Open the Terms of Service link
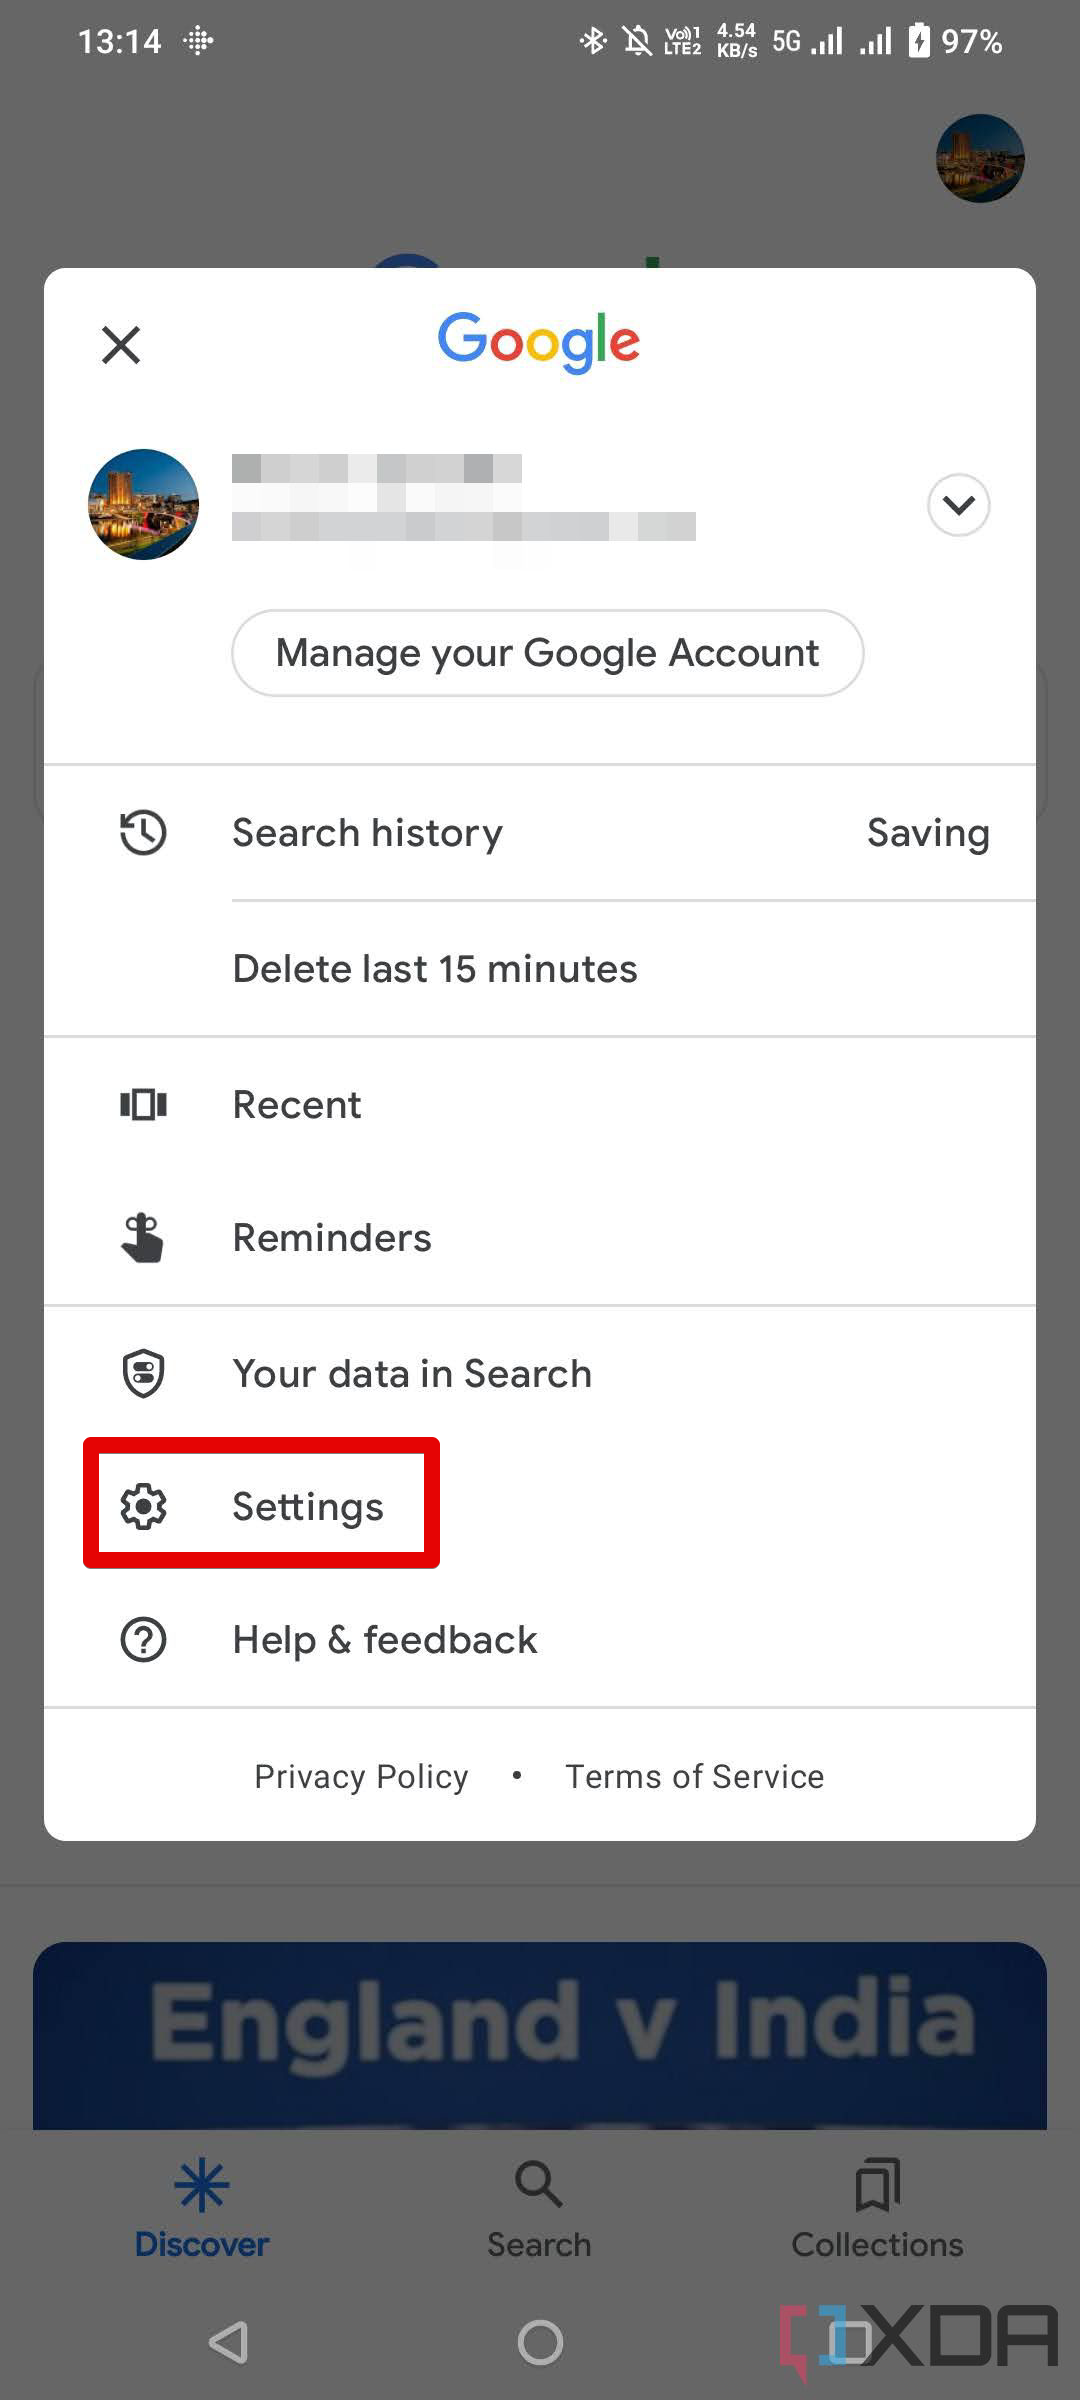Screen dimensions: 1080x2400 click(694, 1776)
